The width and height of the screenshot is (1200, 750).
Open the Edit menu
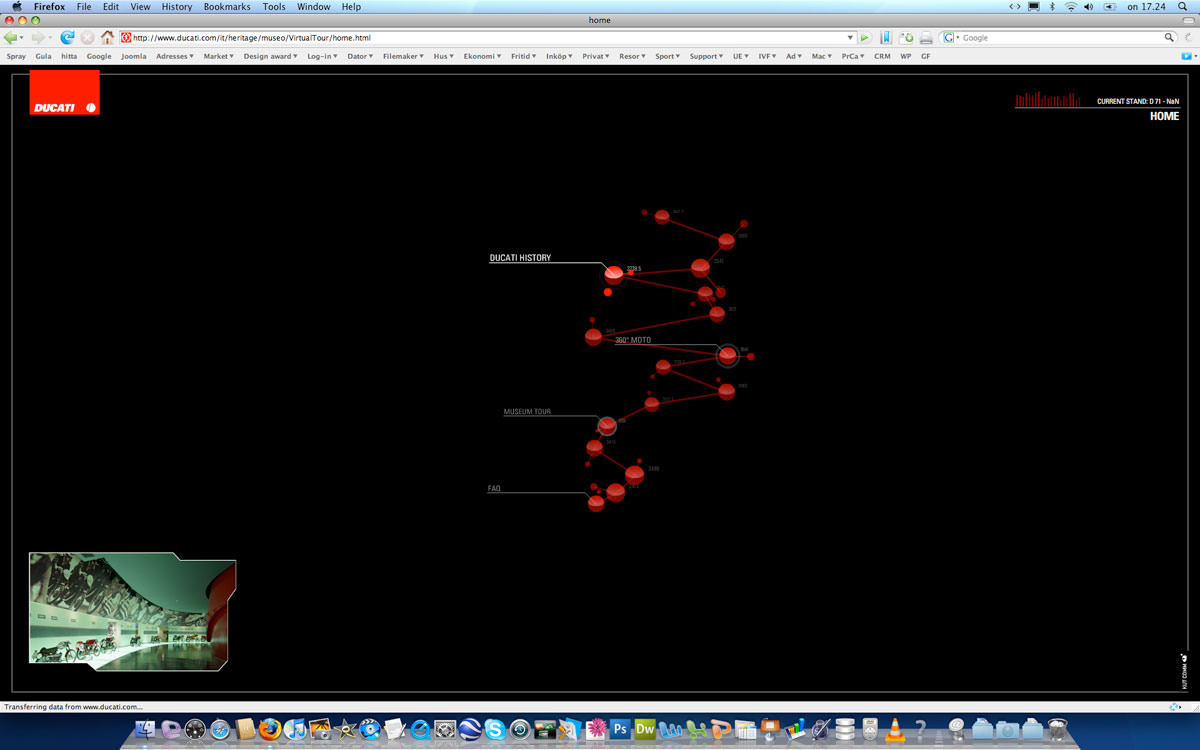point(111,7)
